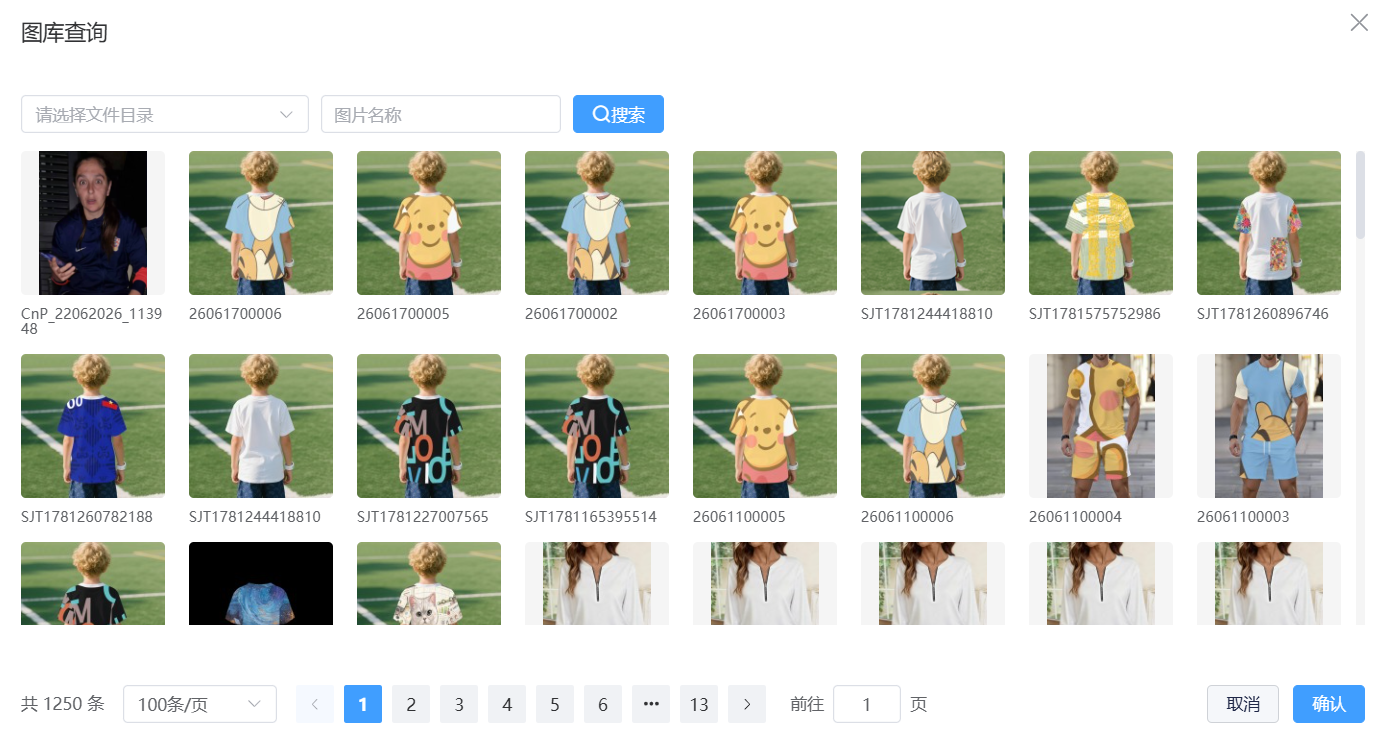Image resolution: width=1383 pixels, height=737 pixels.
Task: Click the 搜索 search button
Action: pos(618,114)
